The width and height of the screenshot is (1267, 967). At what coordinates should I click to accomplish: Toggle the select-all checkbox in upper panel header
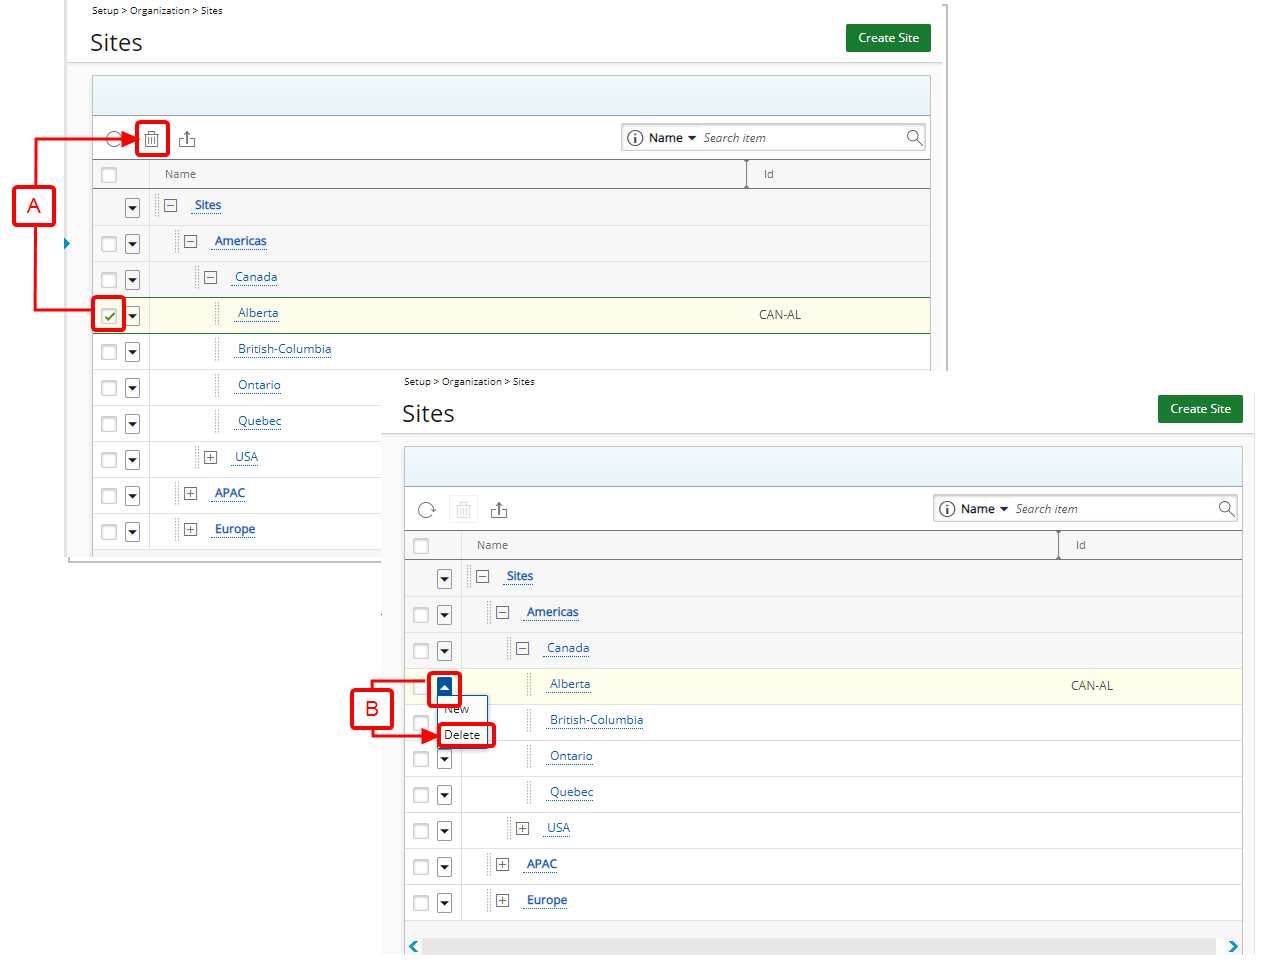[x=109, y=175]
